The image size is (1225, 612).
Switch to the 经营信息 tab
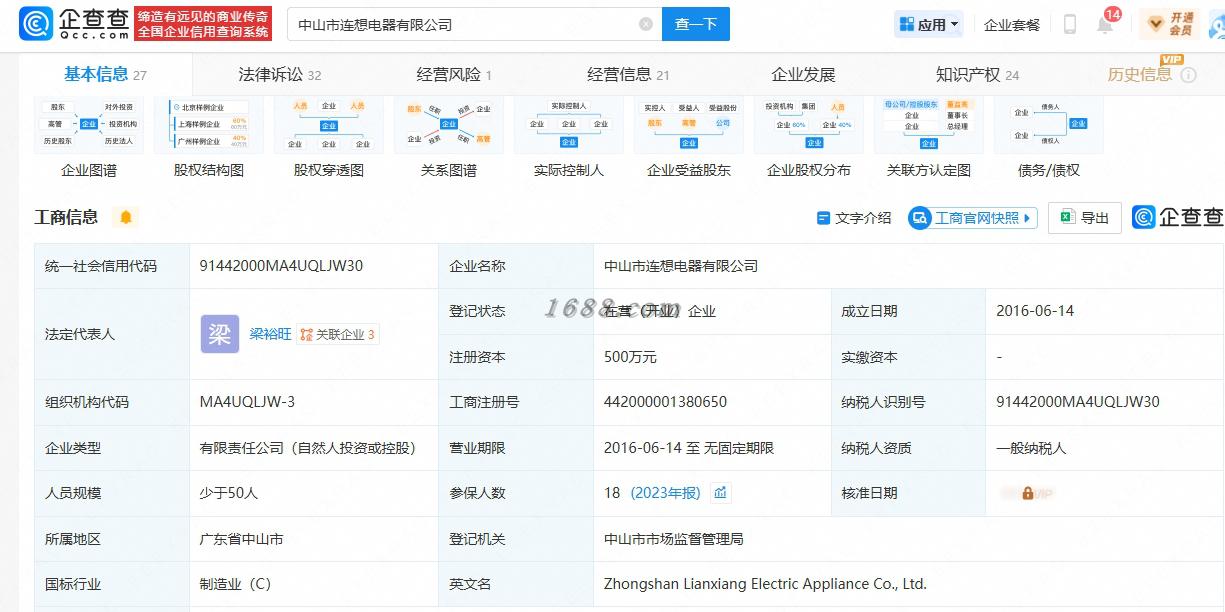click(x=628, y=74)
